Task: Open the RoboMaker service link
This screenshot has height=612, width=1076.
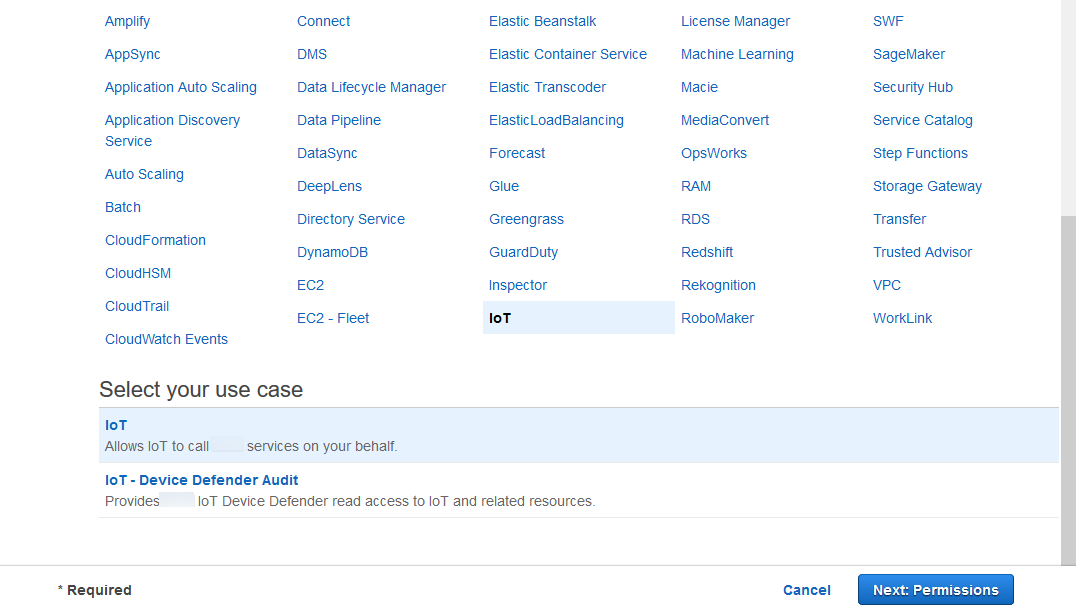Action: 717,318
